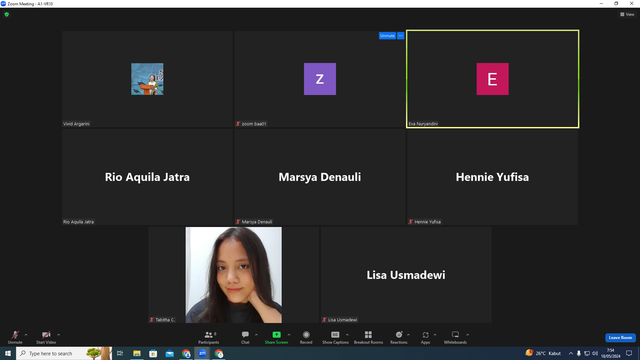
Task: Click Eva Nuryandini name label
Action: 423,124
